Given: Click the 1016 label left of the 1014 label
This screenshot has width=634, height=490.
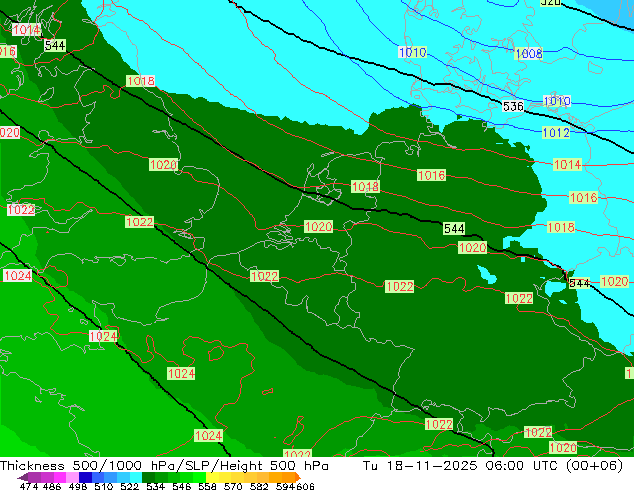Looking at the screenshot, I should 431,175.
